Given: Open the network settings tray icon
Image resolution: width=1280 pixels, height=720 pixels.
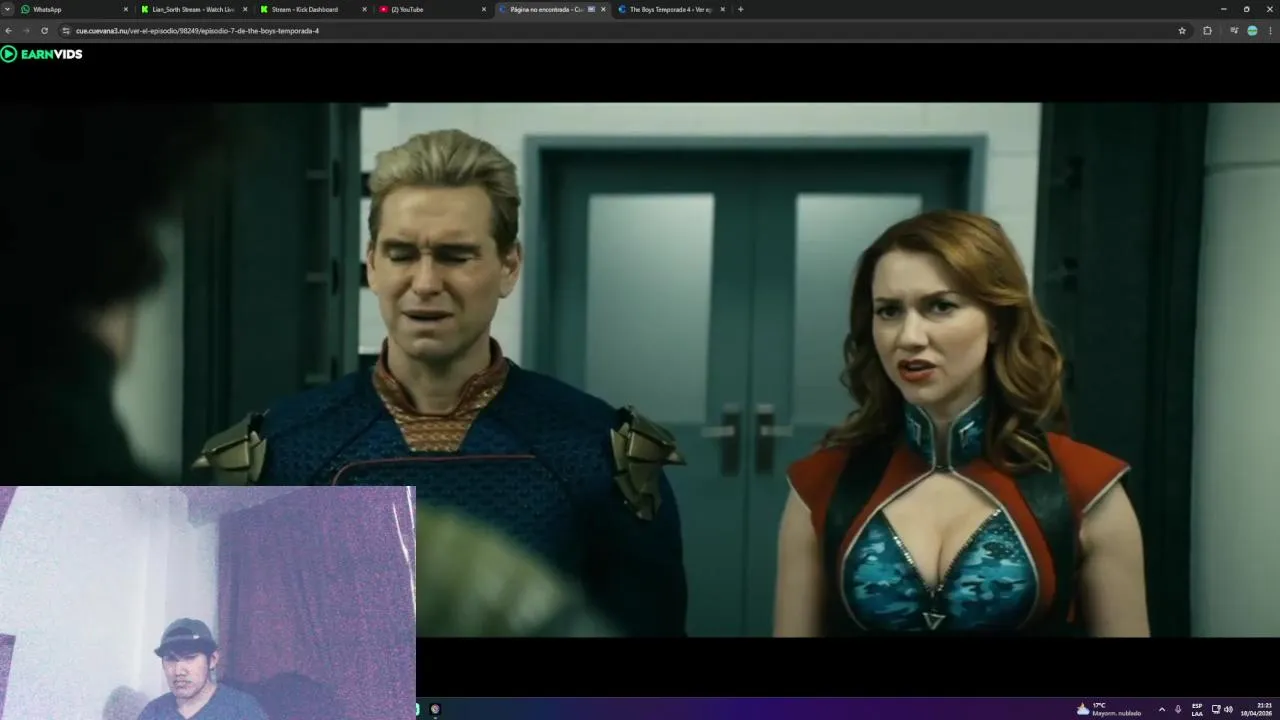Looking at the screenshot, I should click(1216, 709).
